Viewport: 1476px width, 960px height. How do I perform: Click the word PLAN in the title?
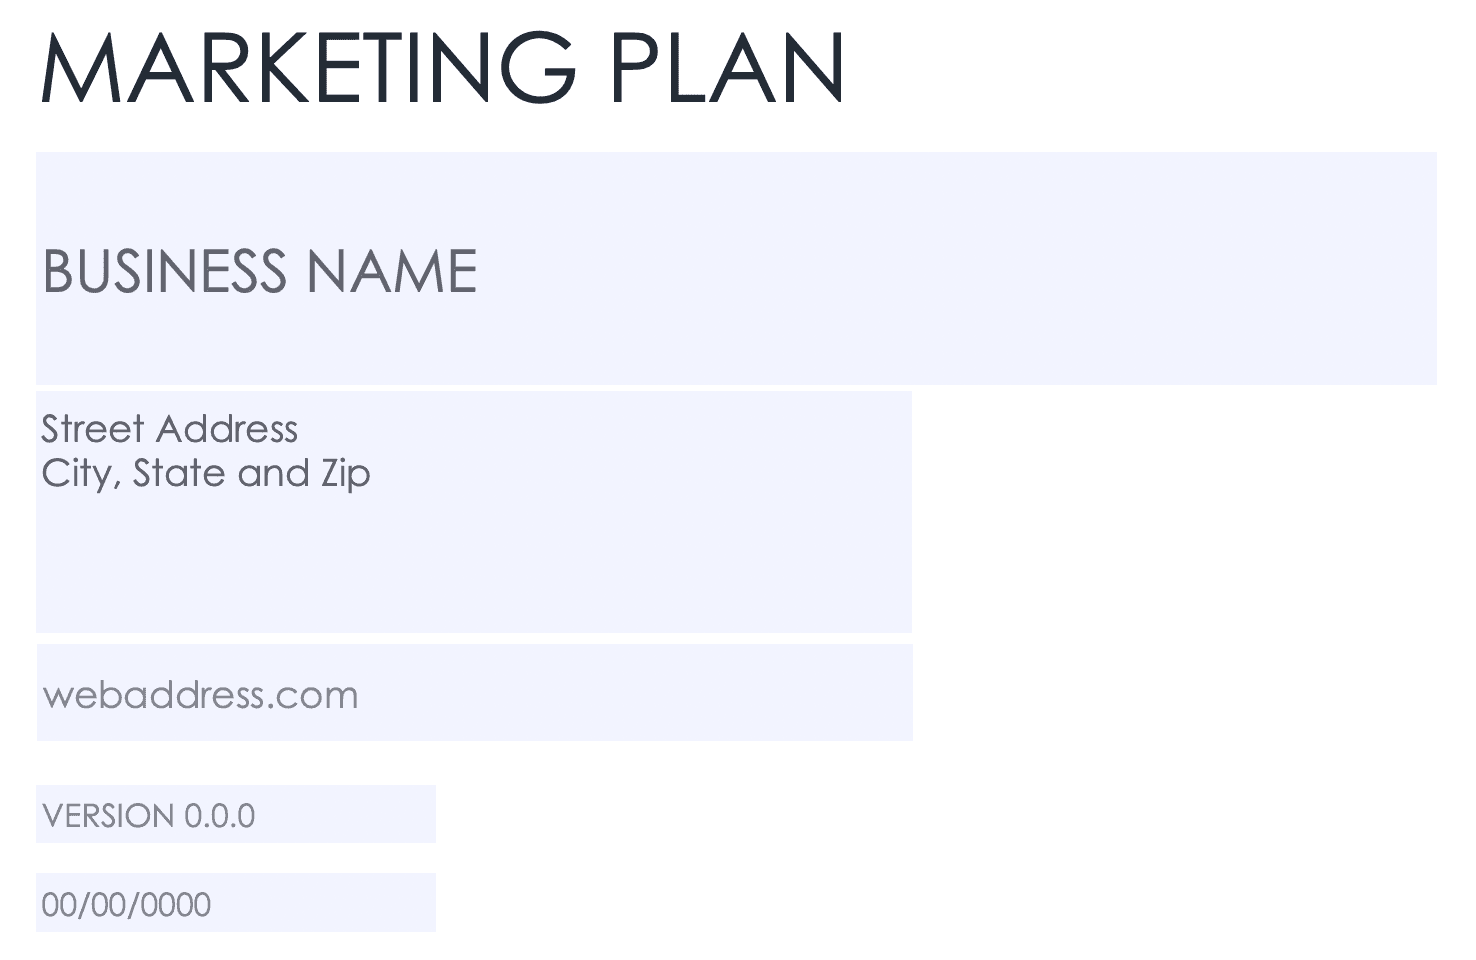pos(726,68)
